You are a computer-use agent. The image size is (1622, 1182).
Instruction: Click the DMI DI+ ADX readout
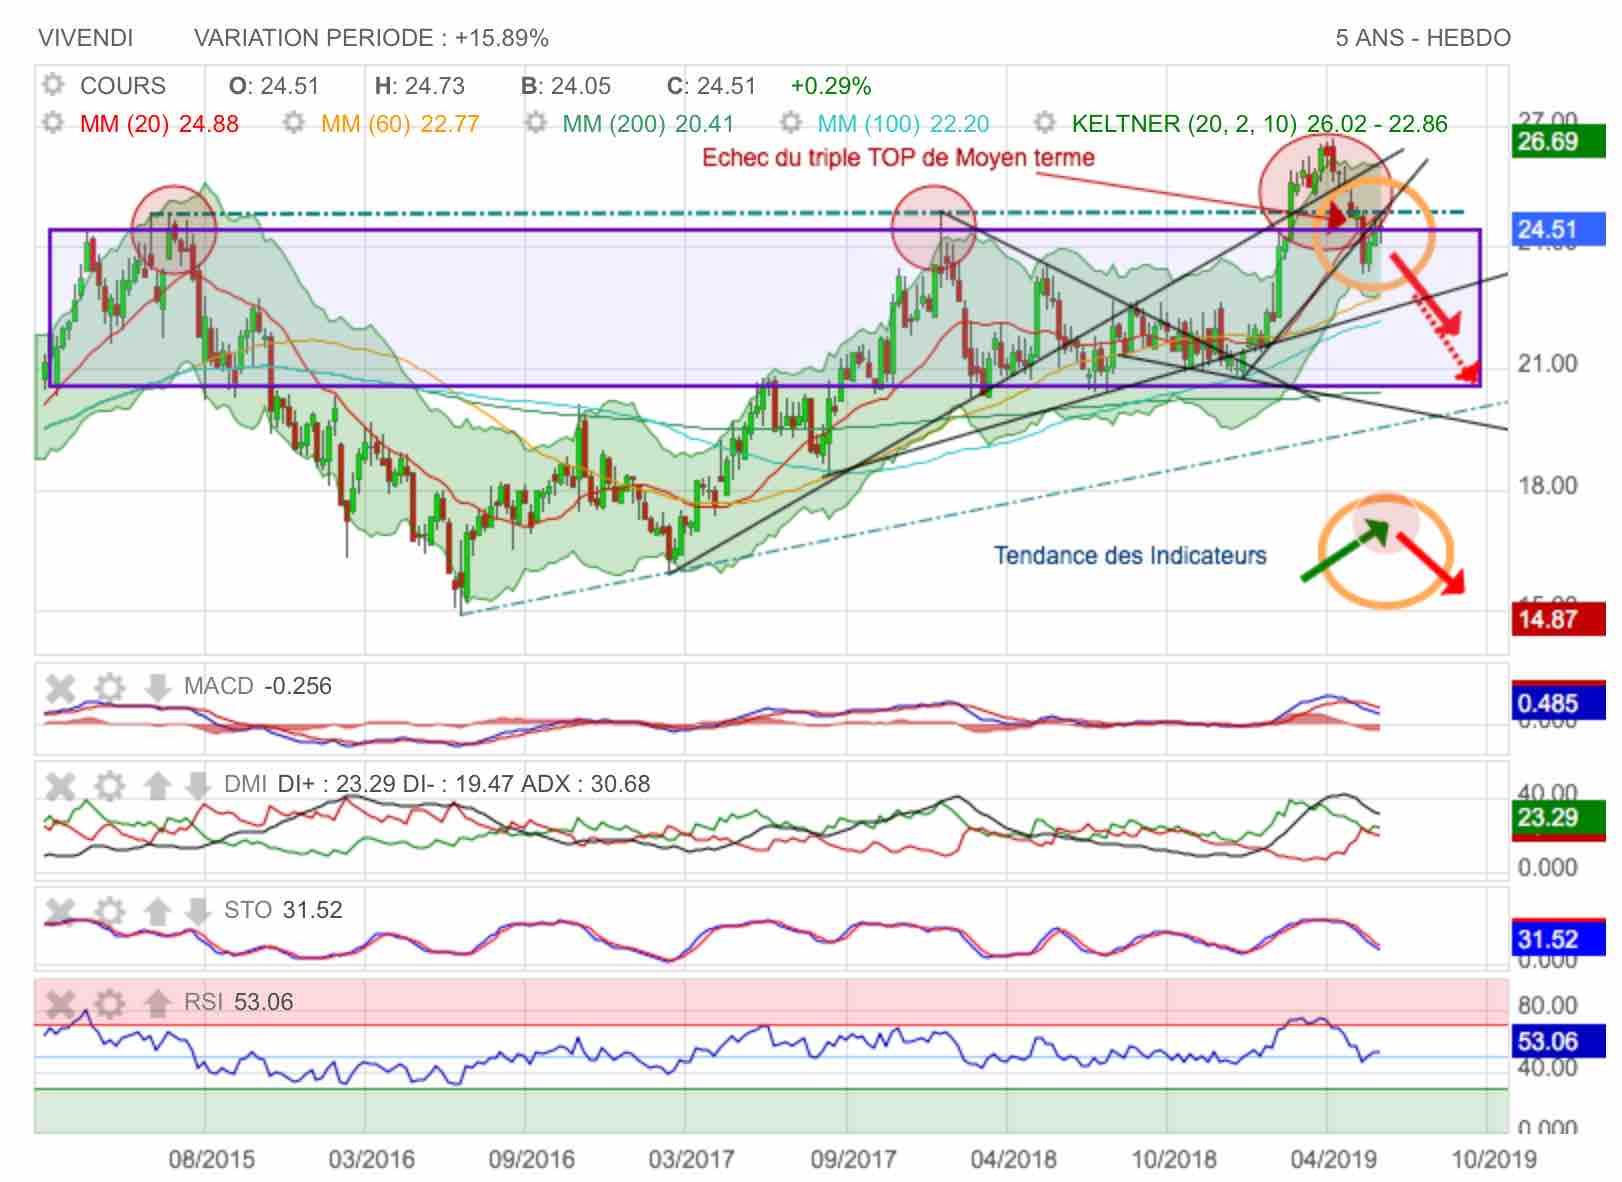(x=437, y=784)
